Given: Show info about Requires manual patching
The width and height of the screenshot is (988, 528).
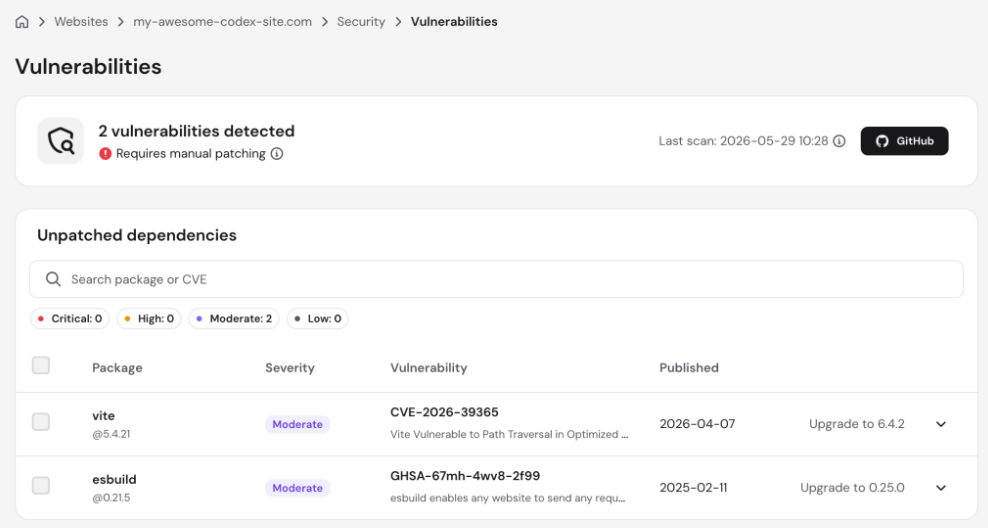Looking at the screenshot, I should coord(277,154).
